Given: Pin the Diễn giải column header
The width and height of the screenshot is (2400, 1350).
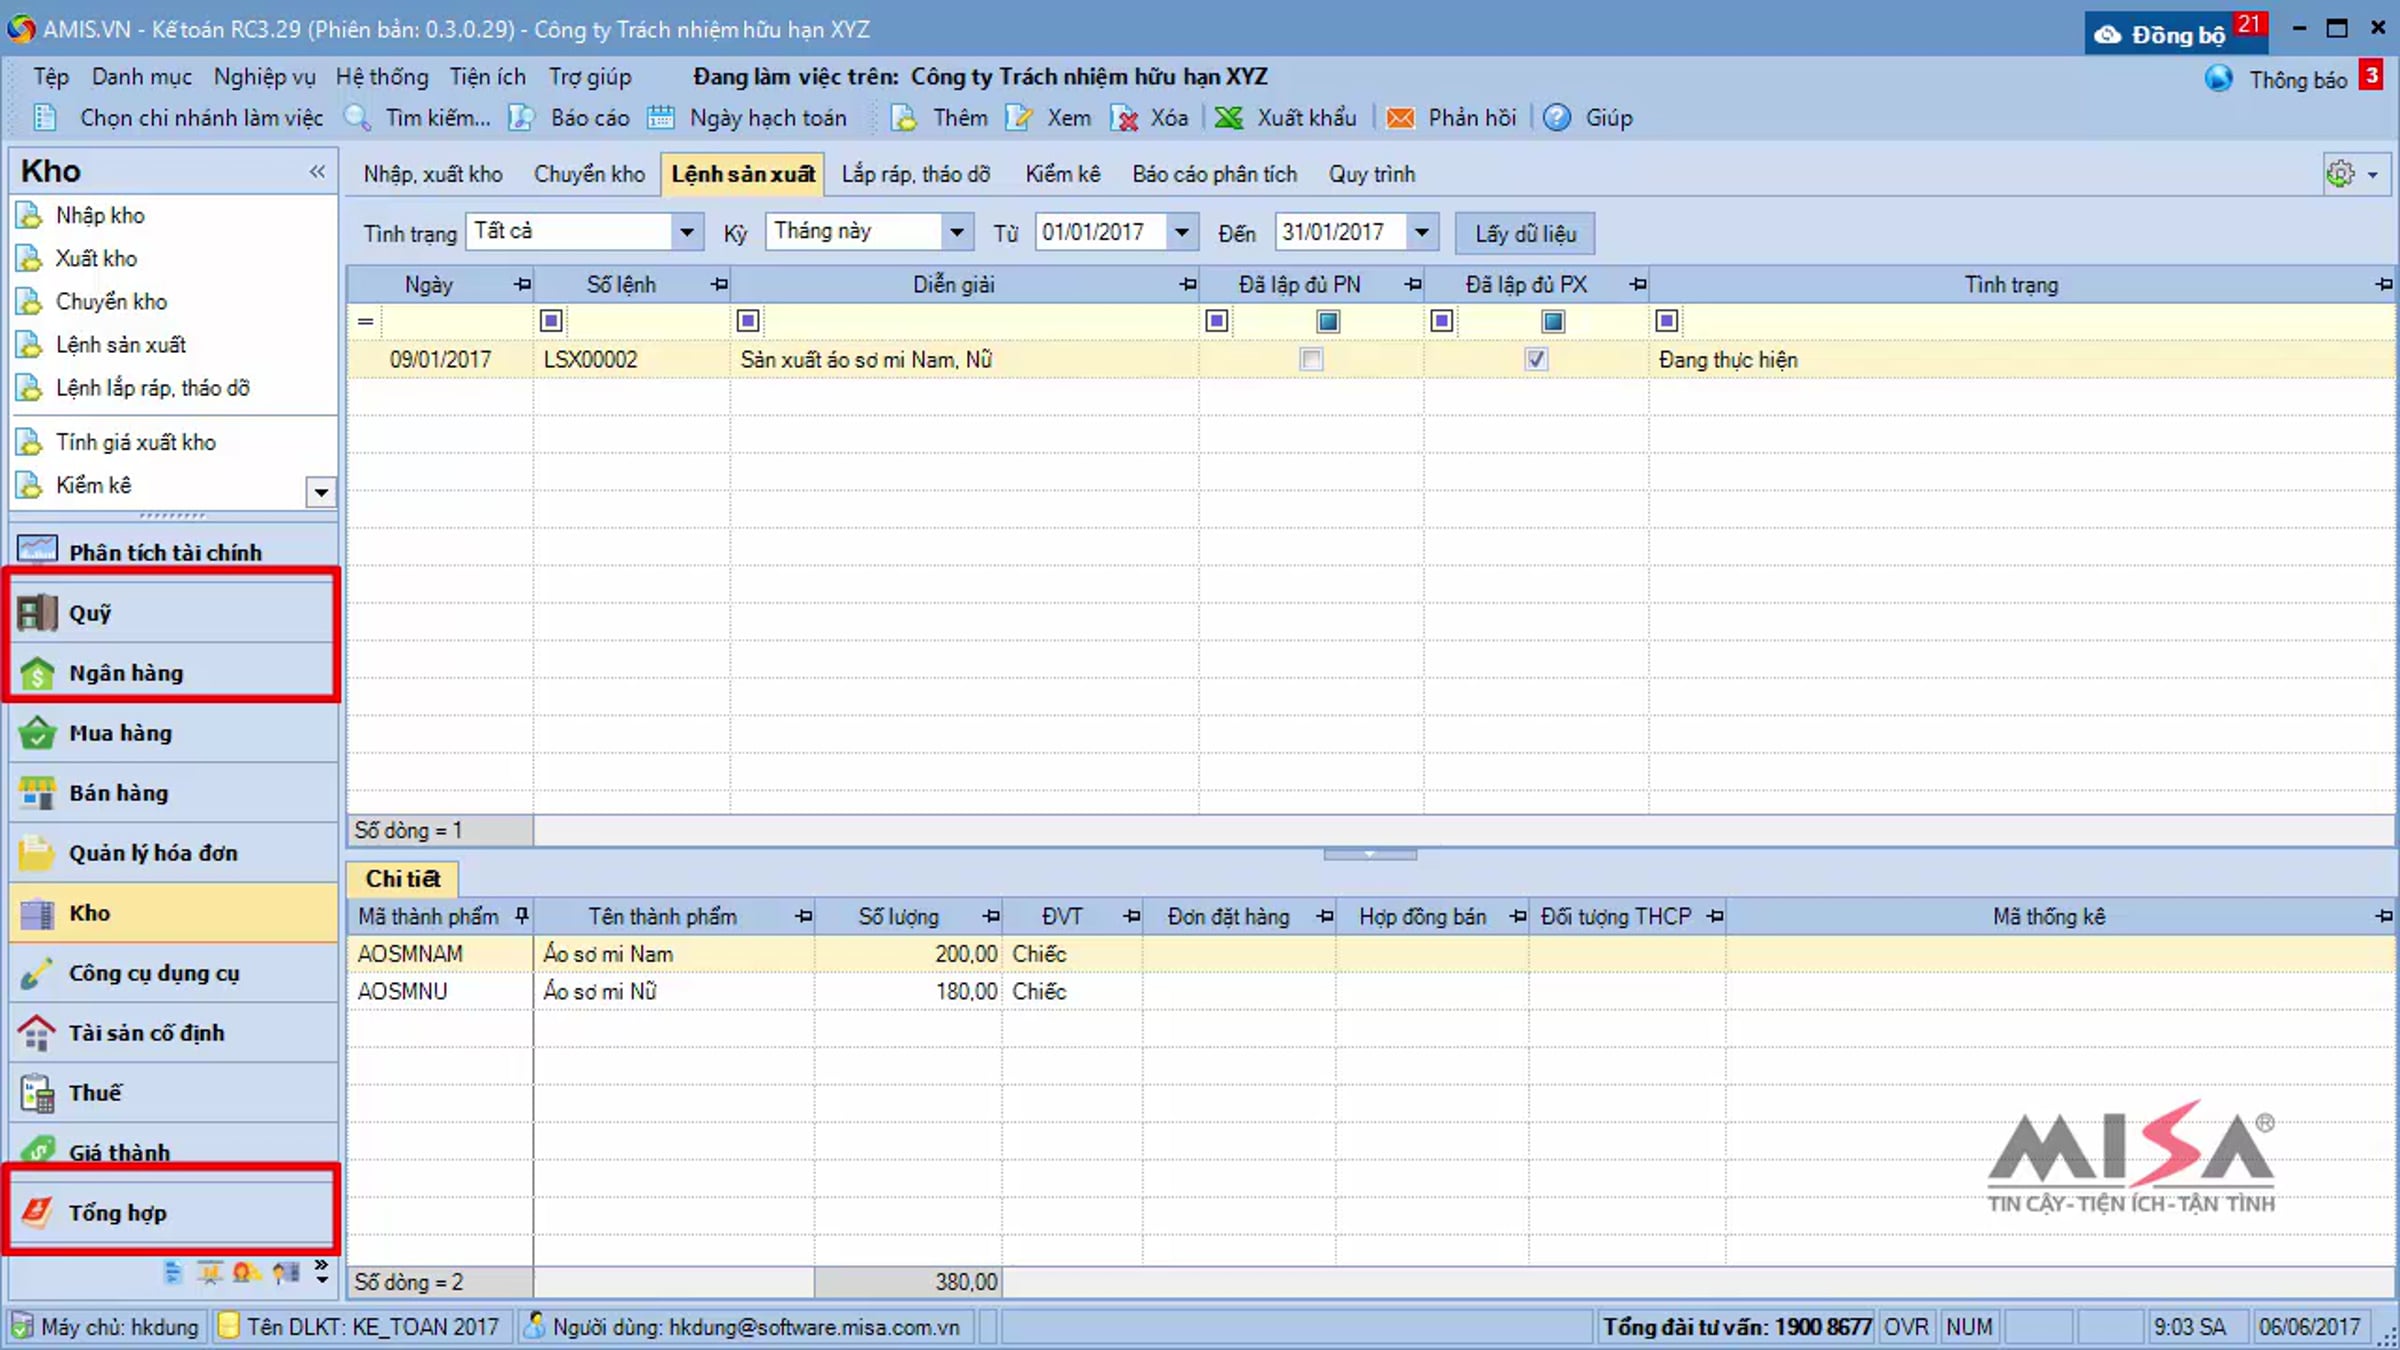Looking at the screenshot, I should pyautogui.click(x=1187, y=285).
